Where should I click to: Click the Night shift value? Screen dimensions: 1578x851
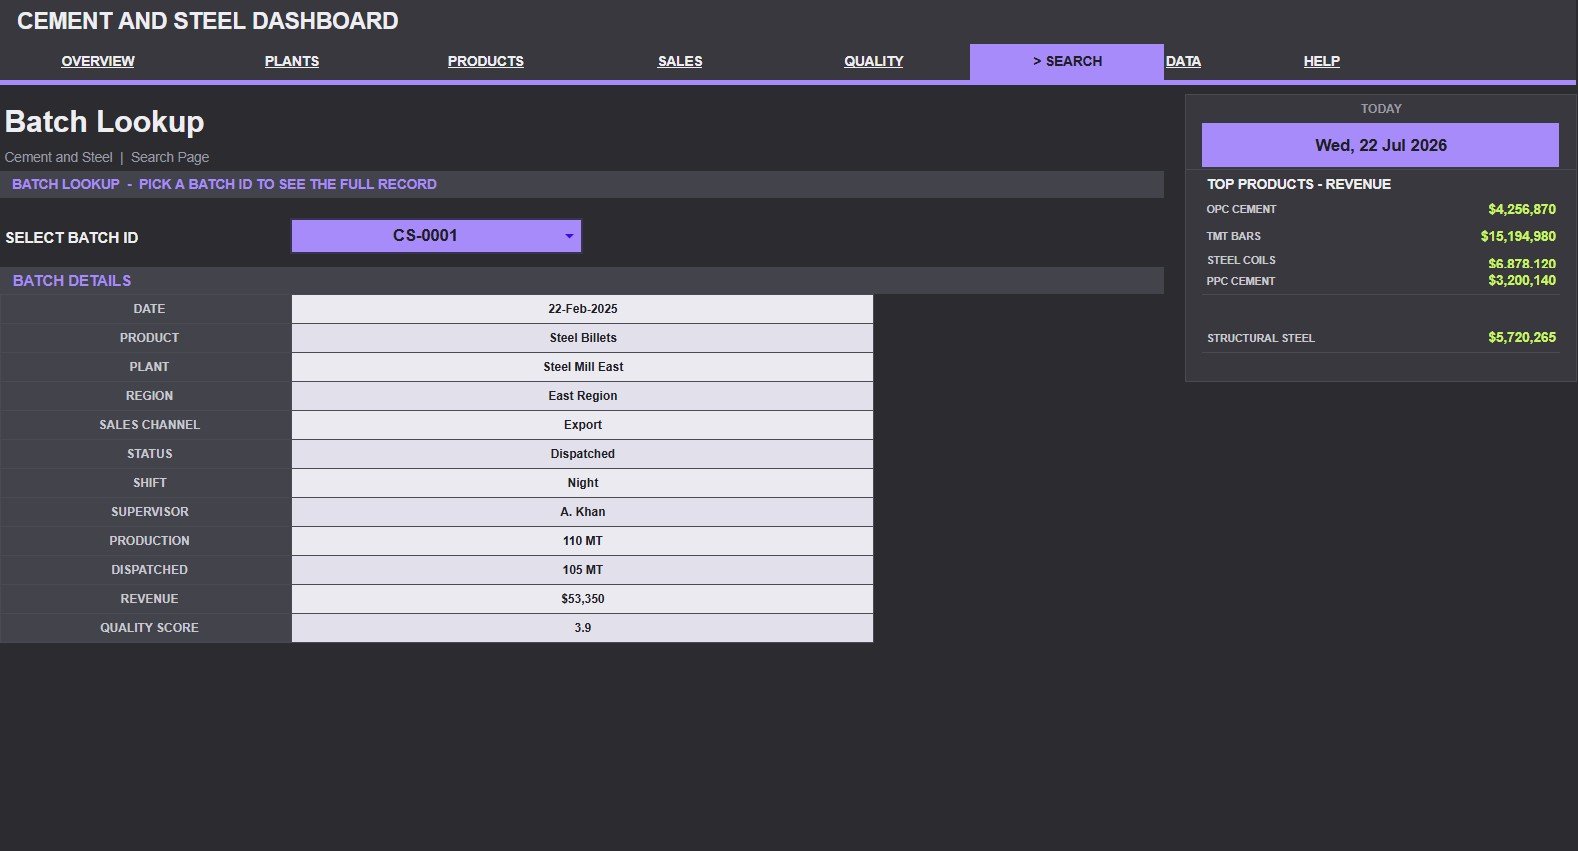(583, 483)
